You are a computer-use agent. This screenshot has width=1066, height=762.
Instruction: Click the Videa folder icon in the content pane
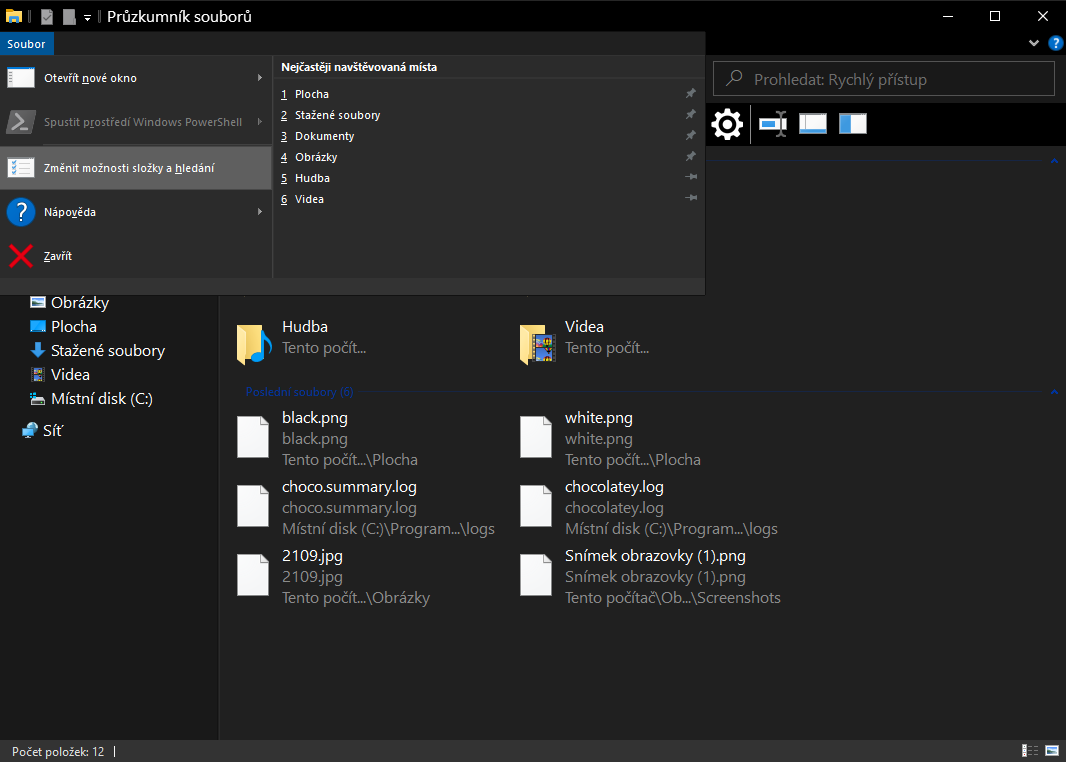click(x=538, y=341)
